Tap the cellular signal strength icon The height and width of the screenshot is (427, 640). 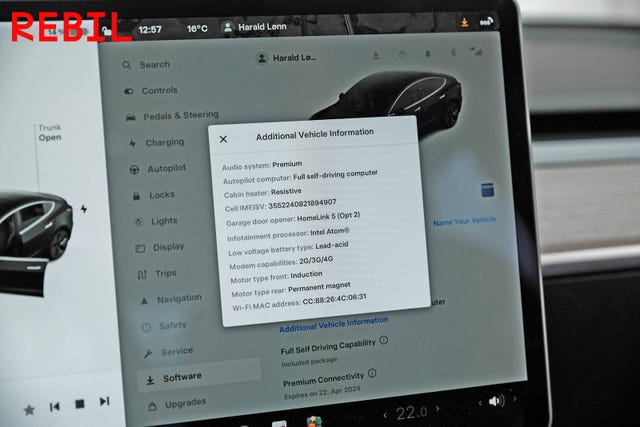[x=476, y=51]
